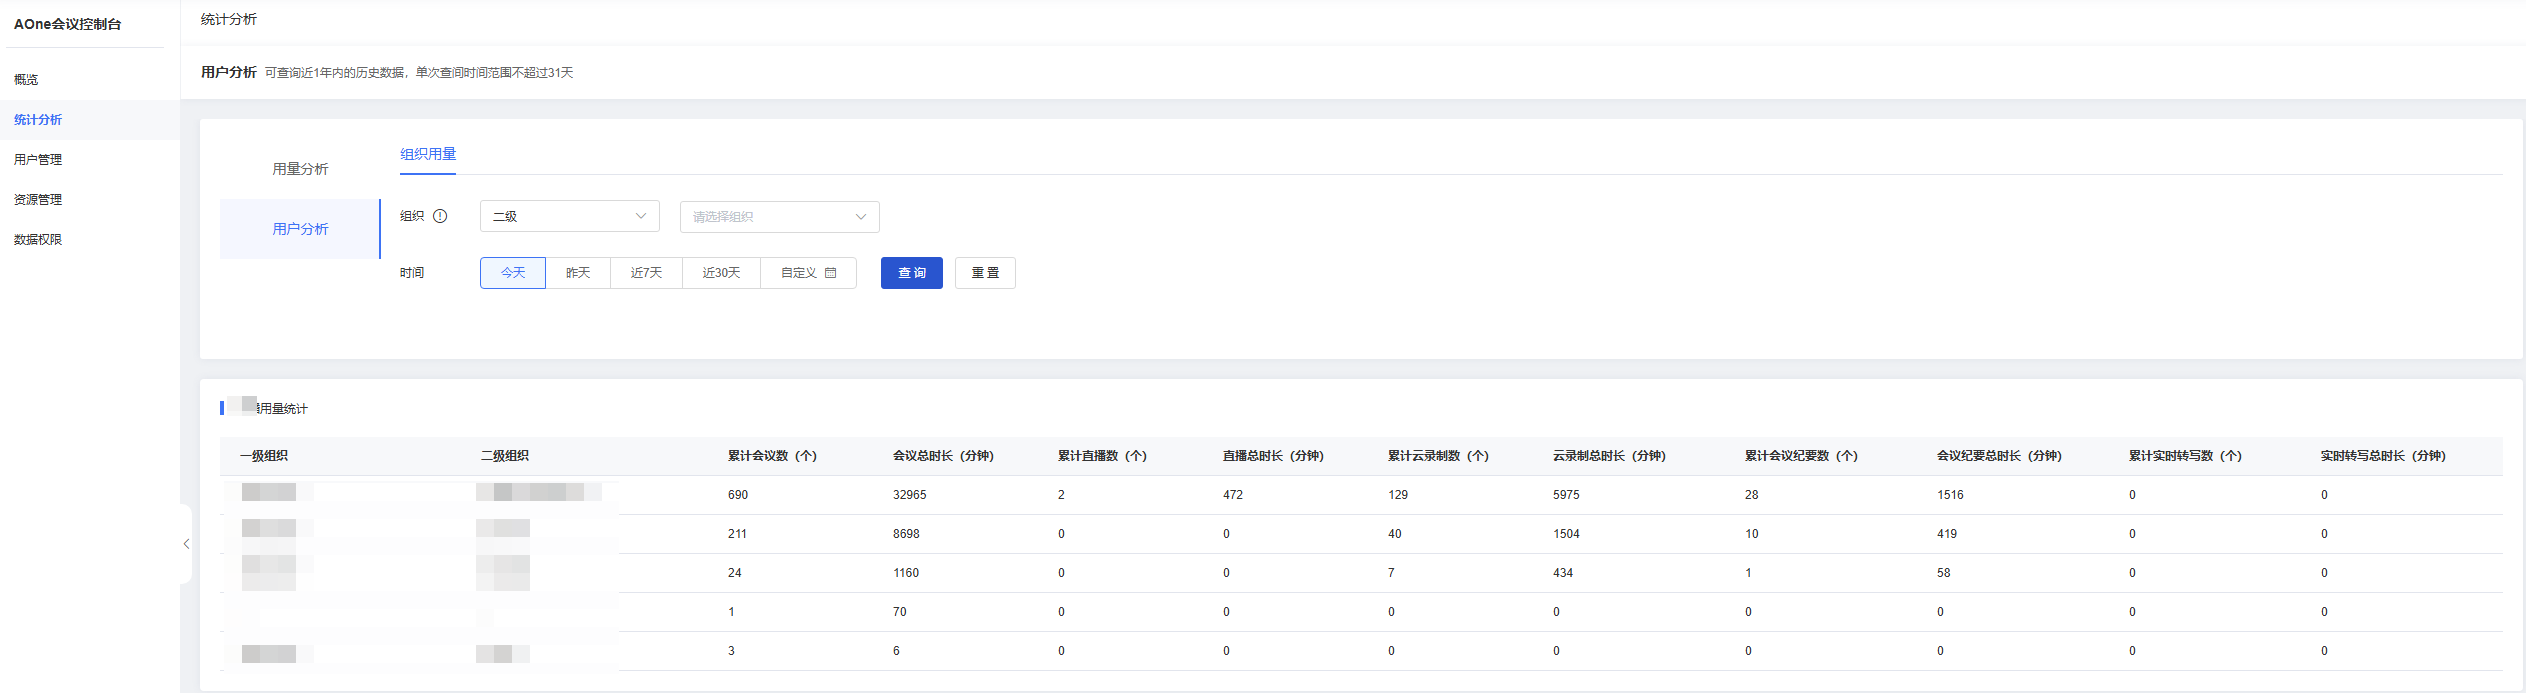Click the 累计会议数 column header
The height and width of the screenshot is (693, 2526).
tap(772, 456)
